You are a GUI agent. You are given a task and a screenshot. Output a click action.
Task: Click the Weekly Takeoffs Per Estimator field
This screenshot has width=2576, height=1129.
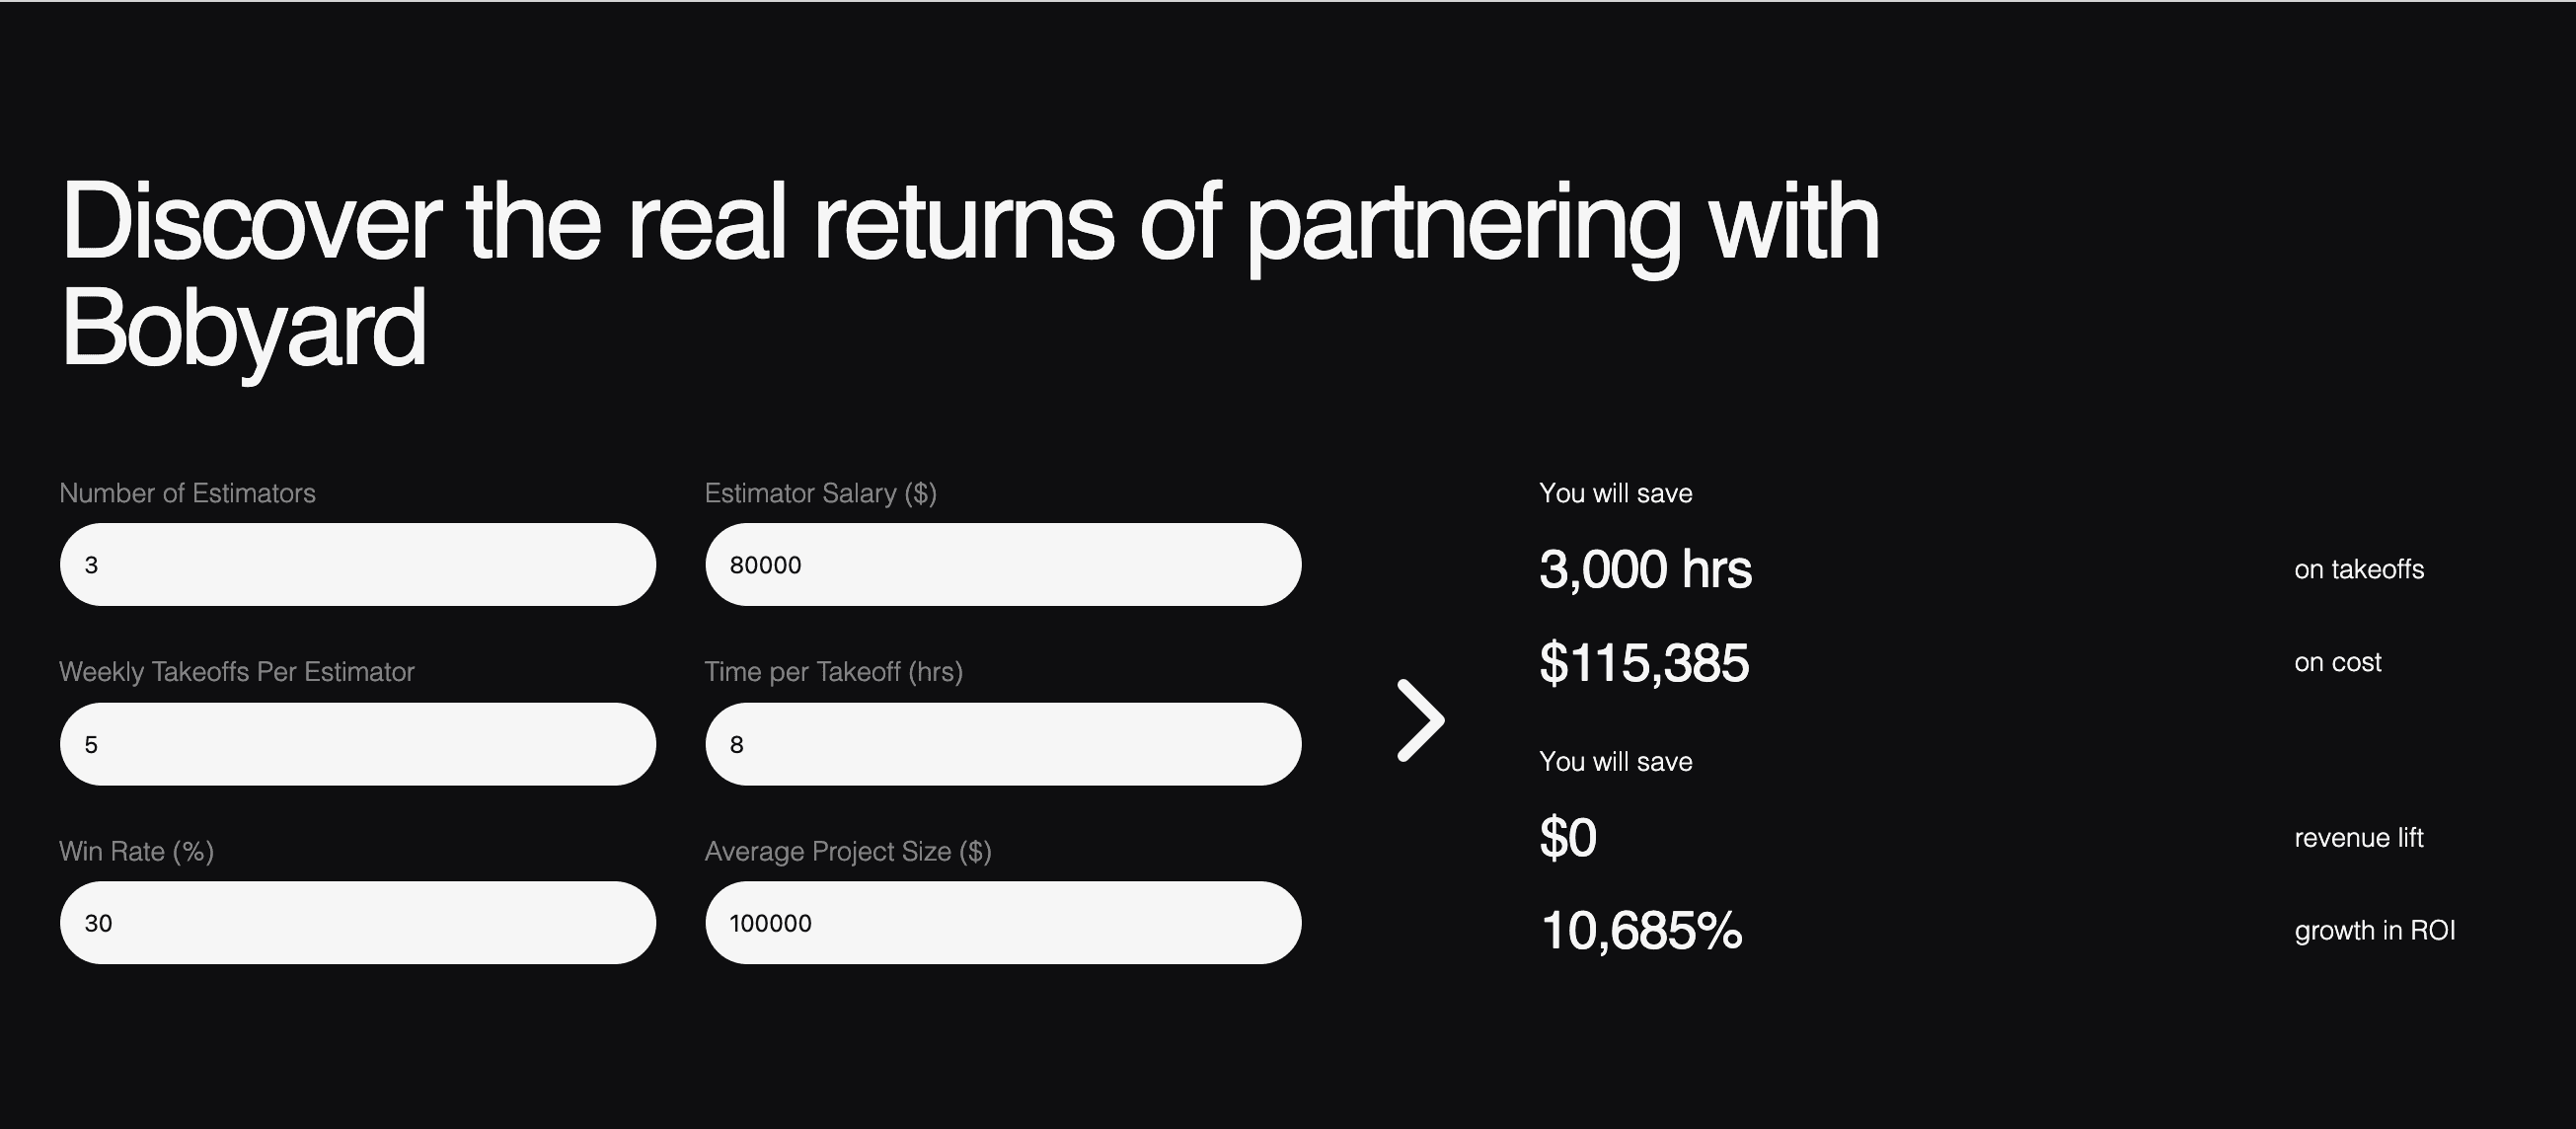(357, 743)
